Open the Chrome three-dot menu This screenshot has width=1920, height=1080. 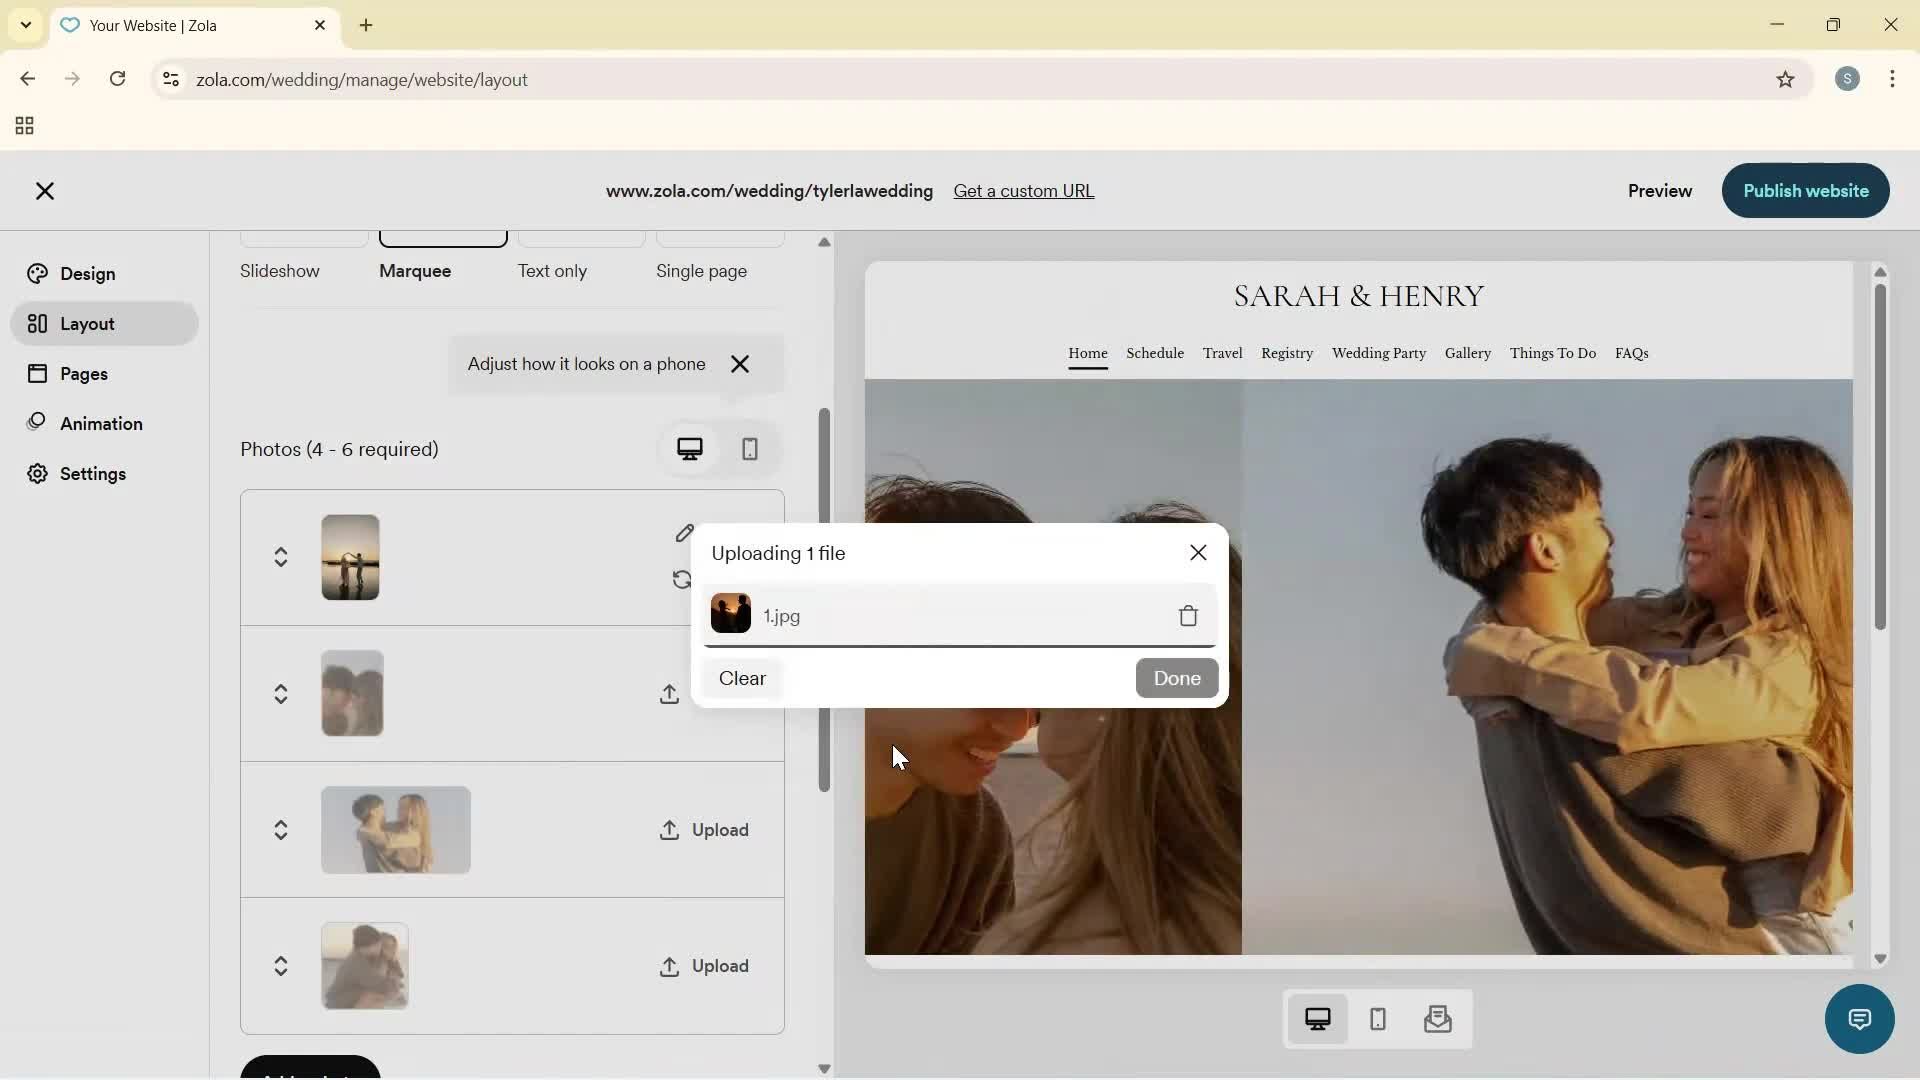tap(1895, 79)
